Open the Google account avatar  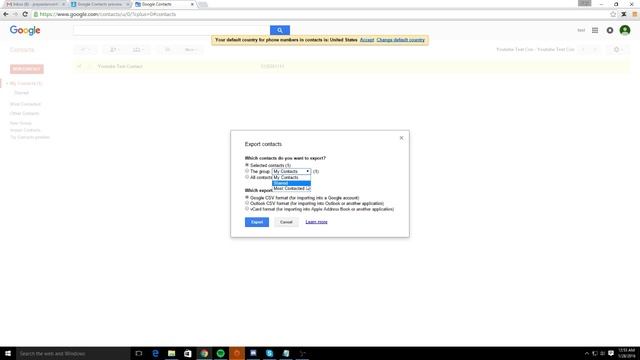625,30
